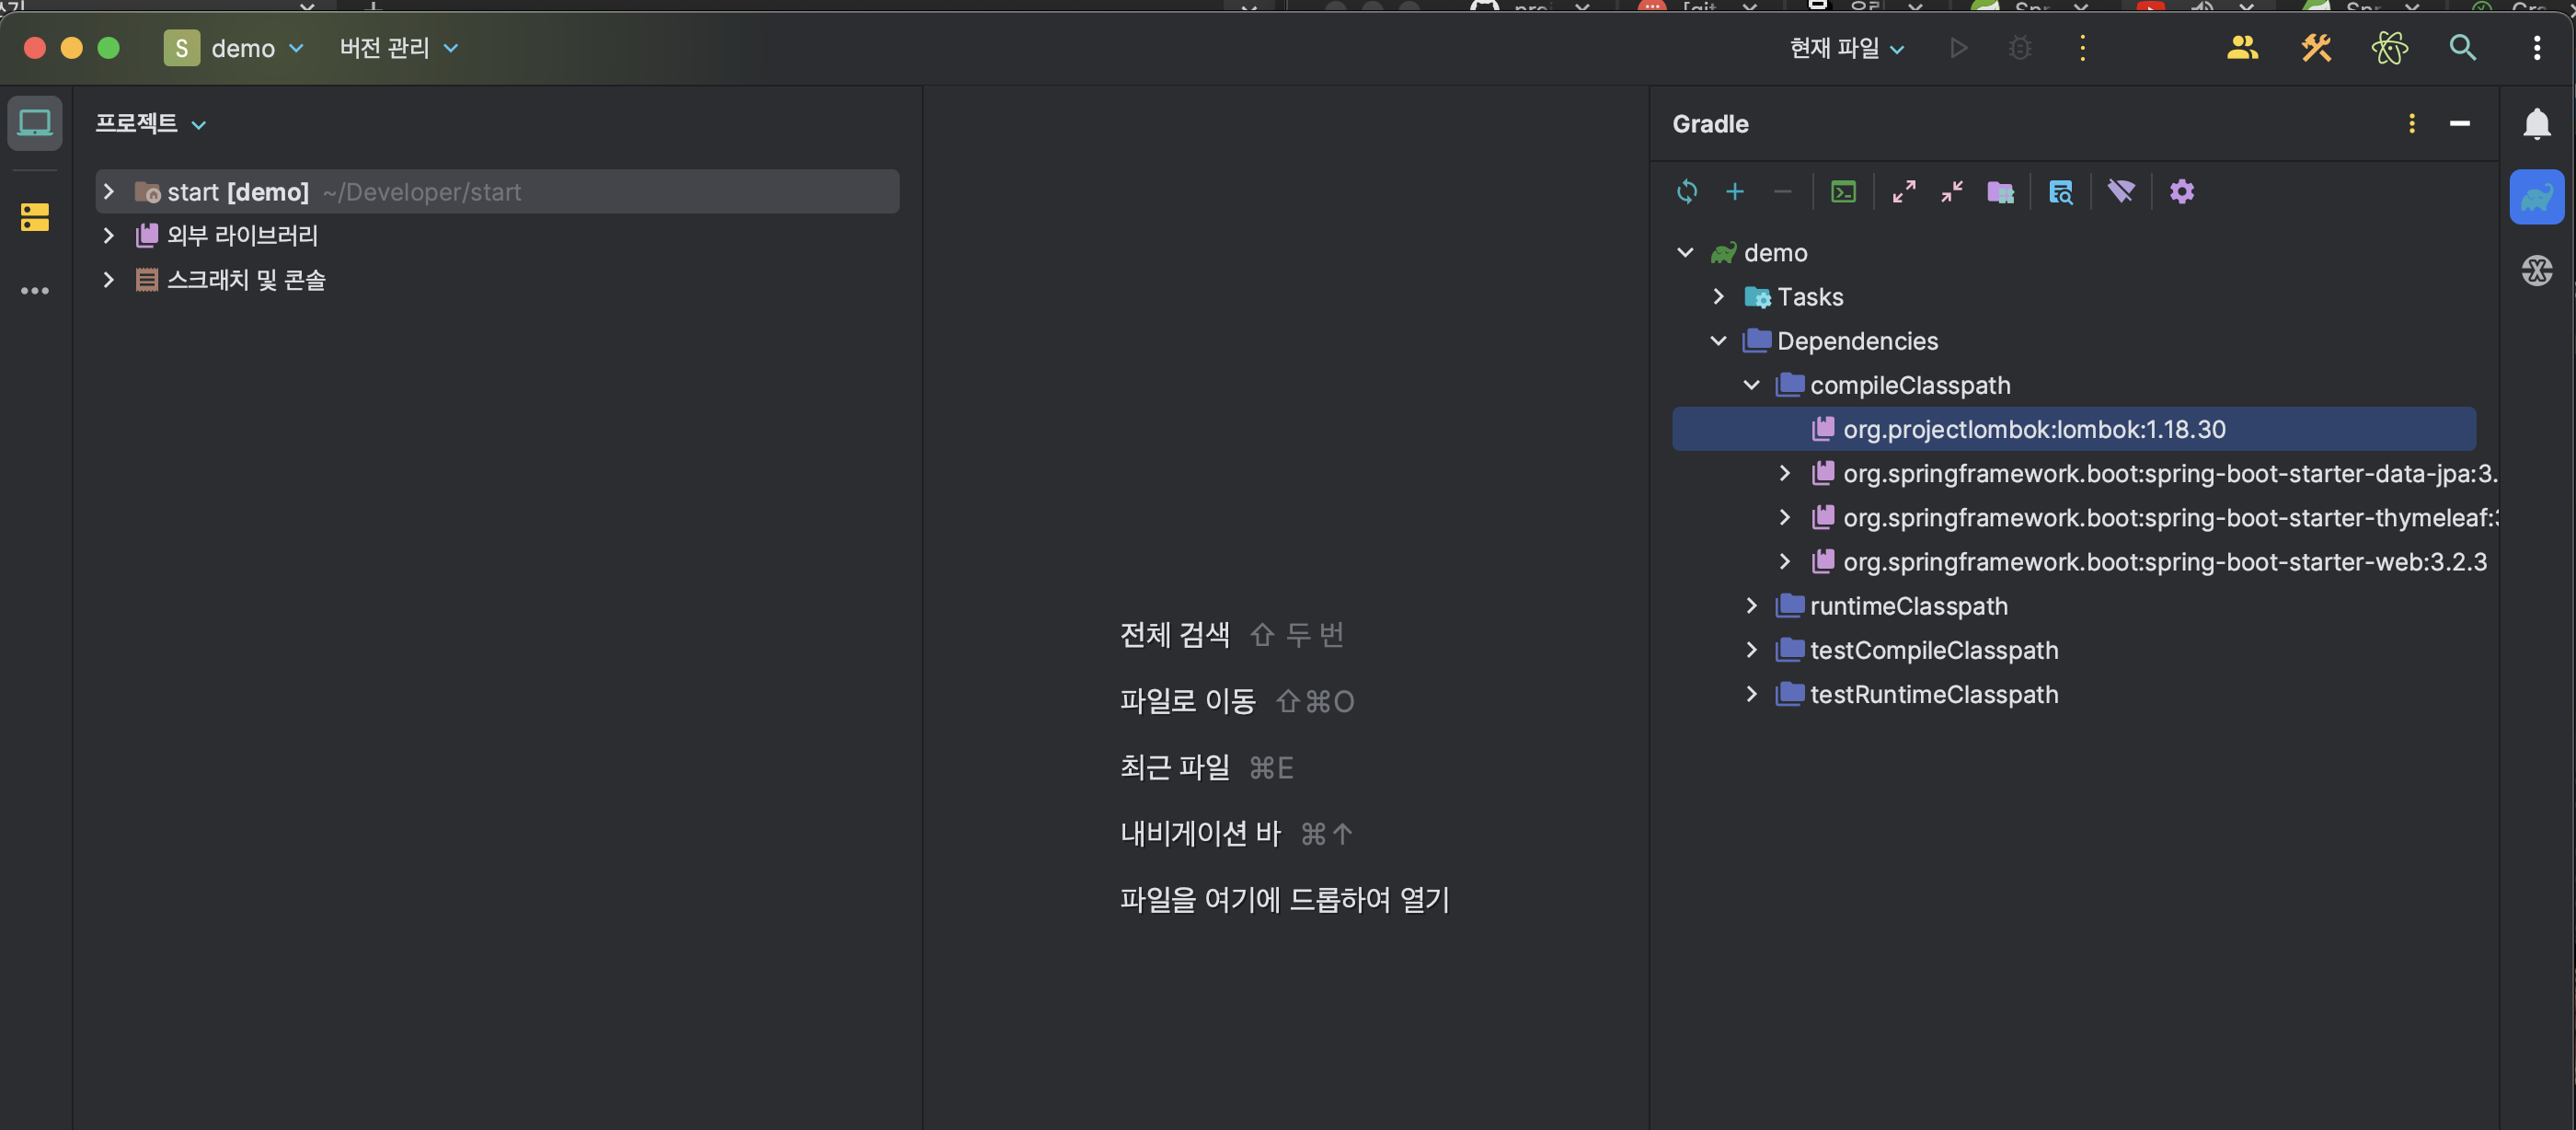Select spring-boot-starter-web:3.2.3 dependency
This screenshot has height=1130, width=2576.
pos(2164,562)
